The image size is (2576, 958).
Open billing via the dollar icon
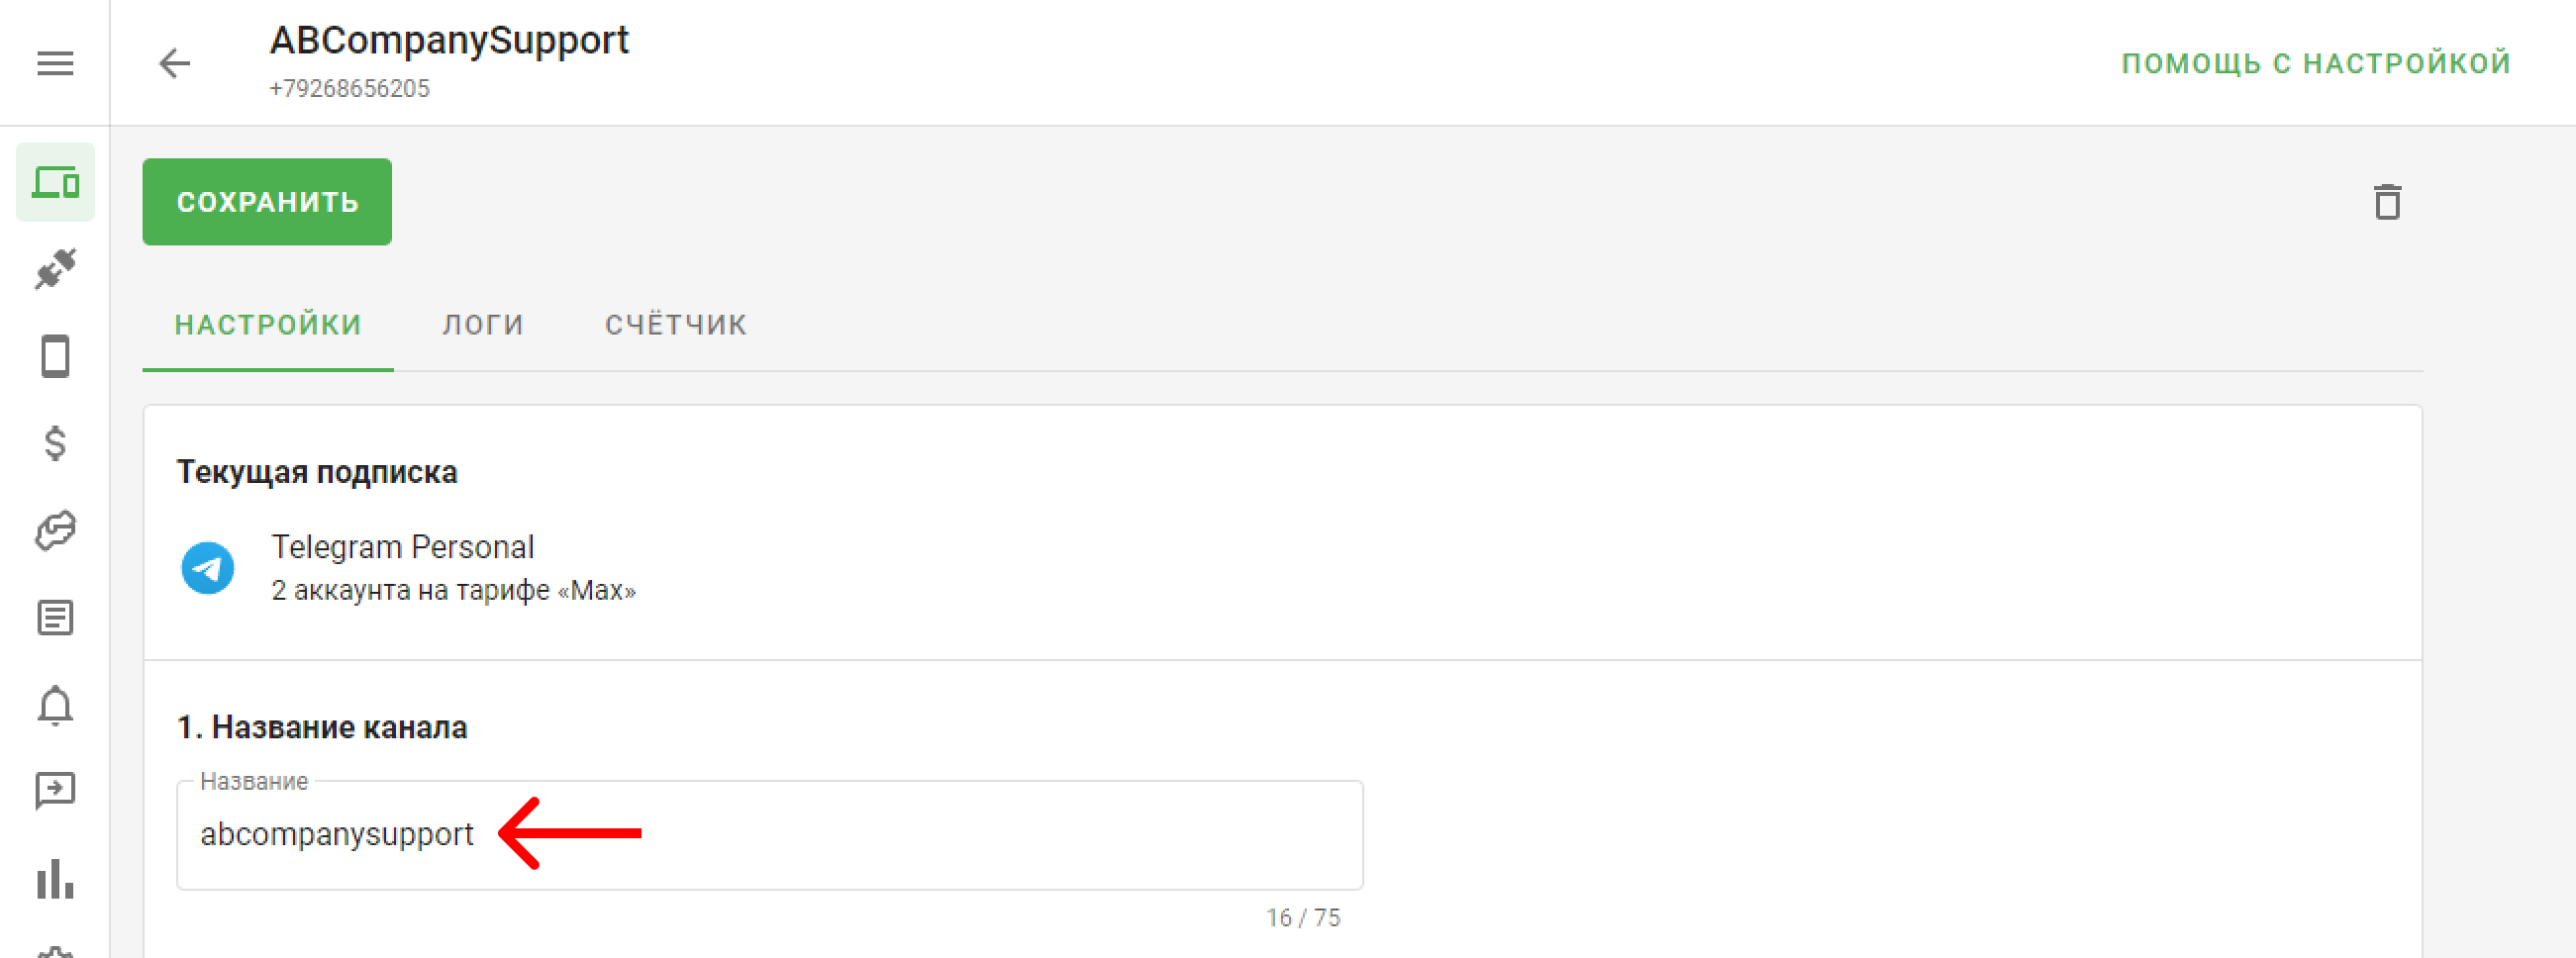point(55,443)
